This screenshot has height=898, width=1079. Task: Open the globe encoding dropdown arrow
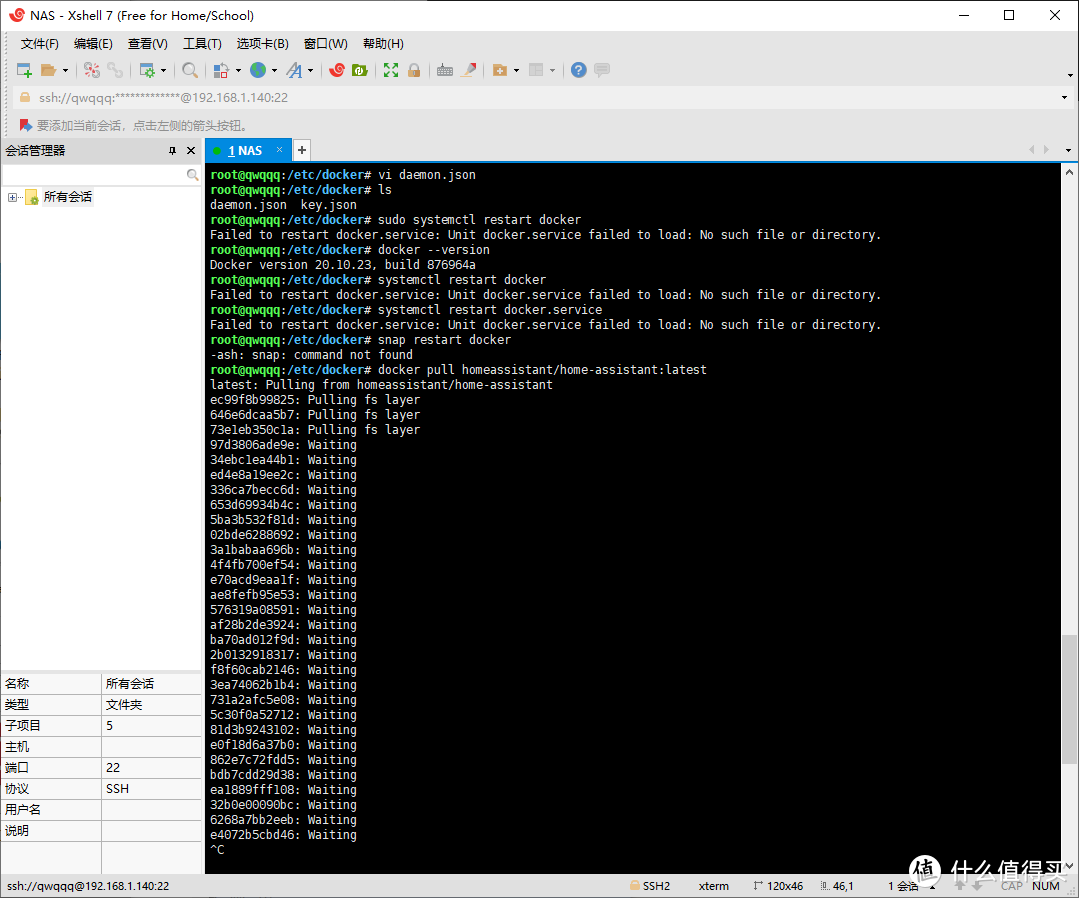tap(274, 70)
